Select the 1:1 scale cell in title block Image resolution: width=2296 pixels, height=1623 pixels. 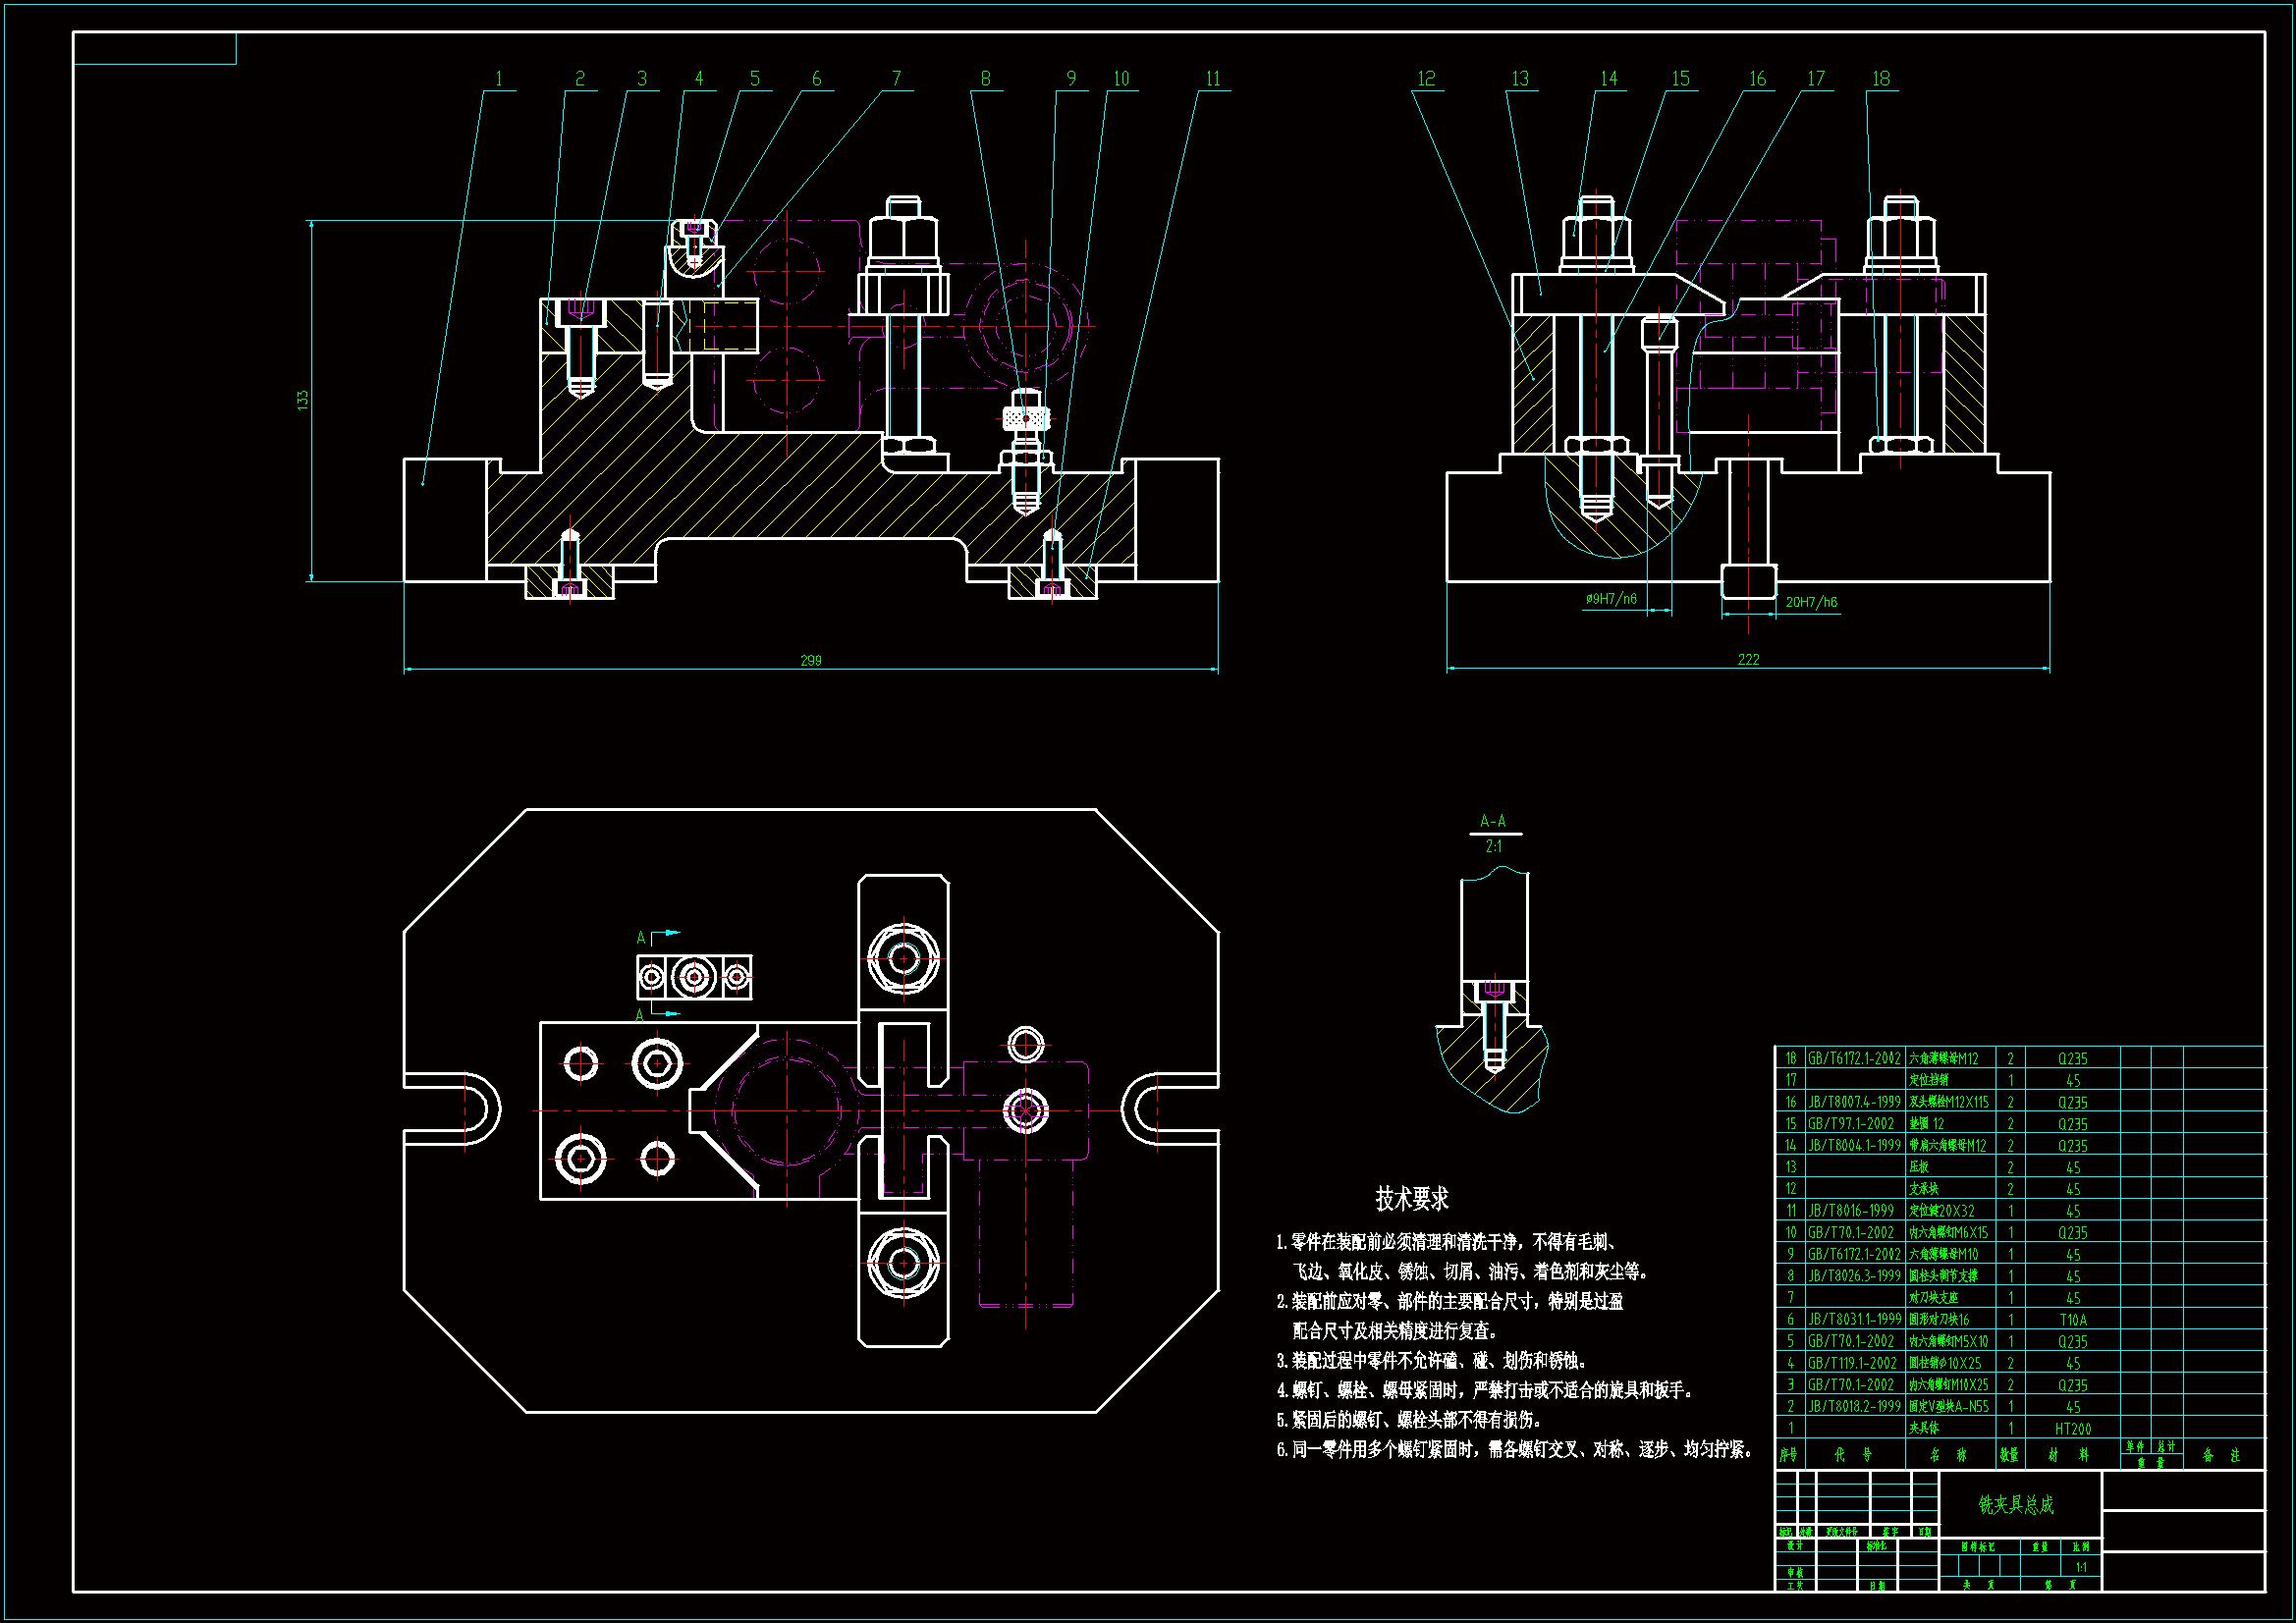pos(2081,1567)
